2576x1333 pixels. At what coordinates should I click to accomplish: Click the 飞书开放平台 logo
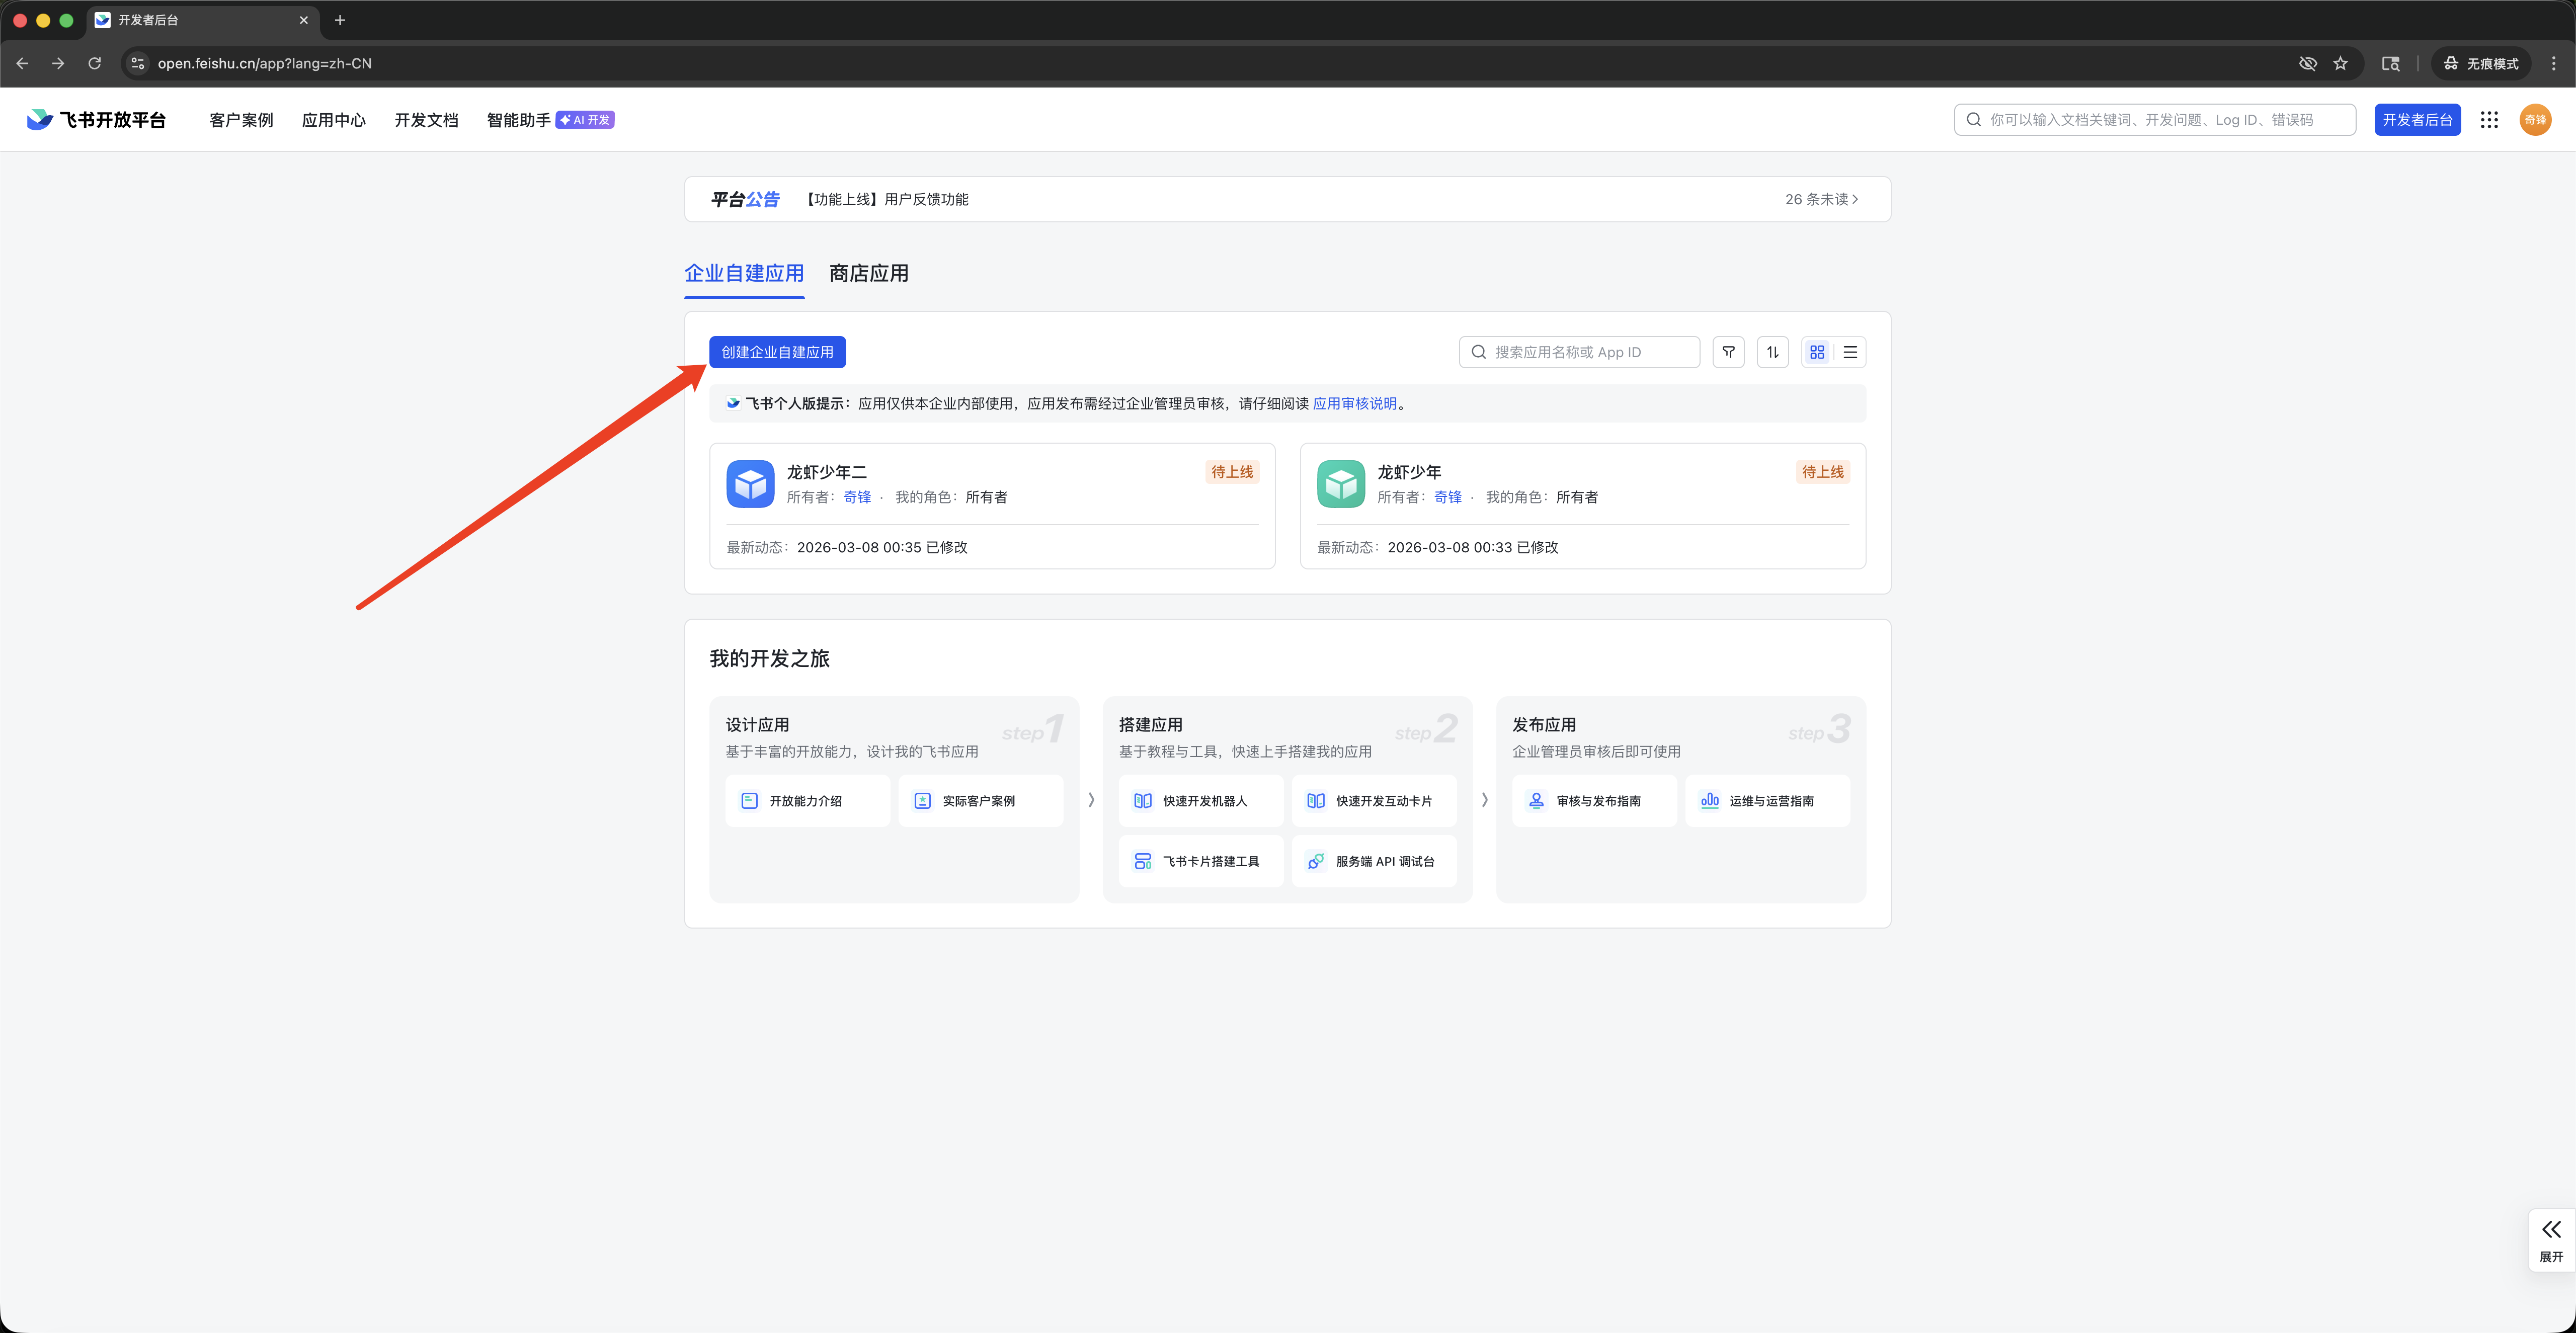pyautogui.click(x=95, y=119)
